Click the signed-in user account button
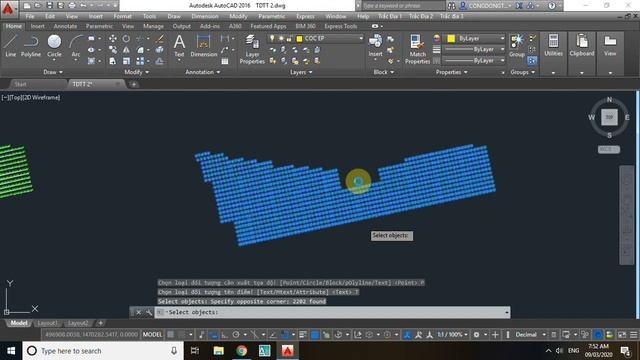 (487, 6)
